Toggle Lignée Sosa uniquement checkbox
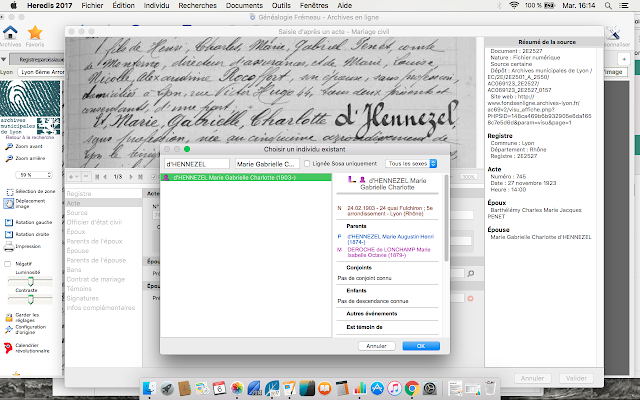The width and height of the screenshot is (640, 400). click(x=307, y=164)
